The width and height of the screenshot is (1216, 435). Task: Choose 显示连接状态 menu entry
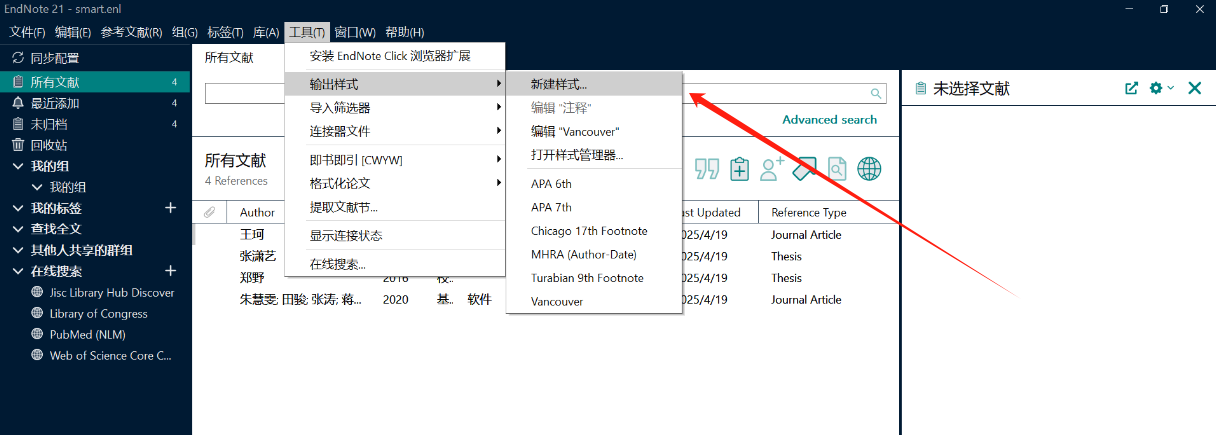point(395,235)
